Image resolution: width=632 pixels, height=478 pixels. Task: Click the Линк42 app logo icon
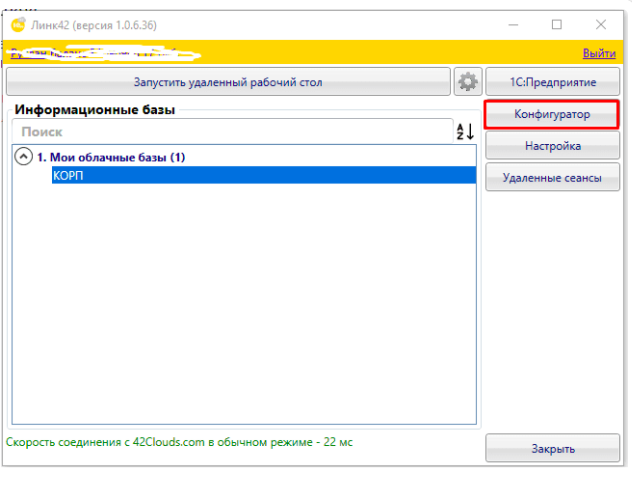pyautogui.click(x=18, y=25)
